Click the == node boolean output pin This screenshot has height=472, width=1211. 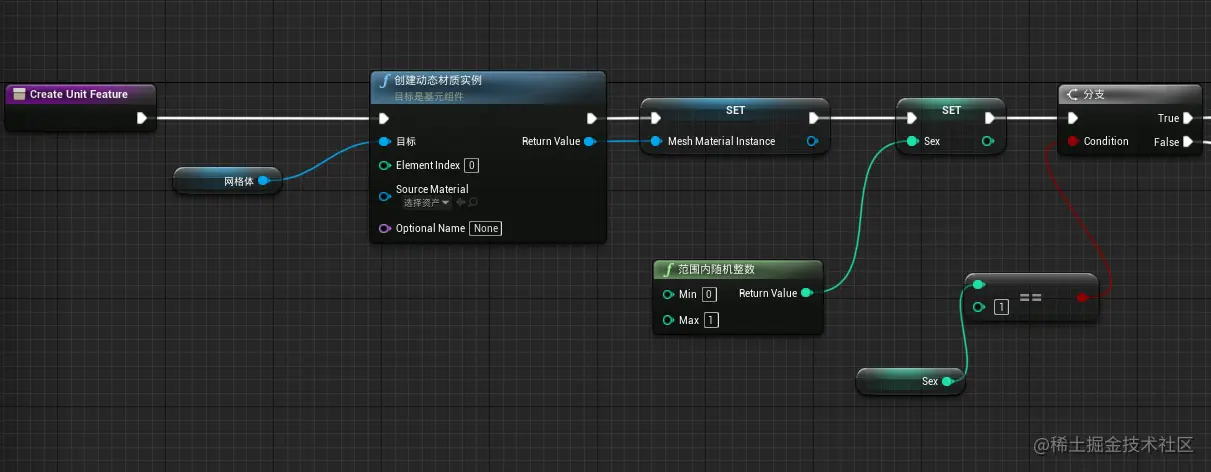1082,297
